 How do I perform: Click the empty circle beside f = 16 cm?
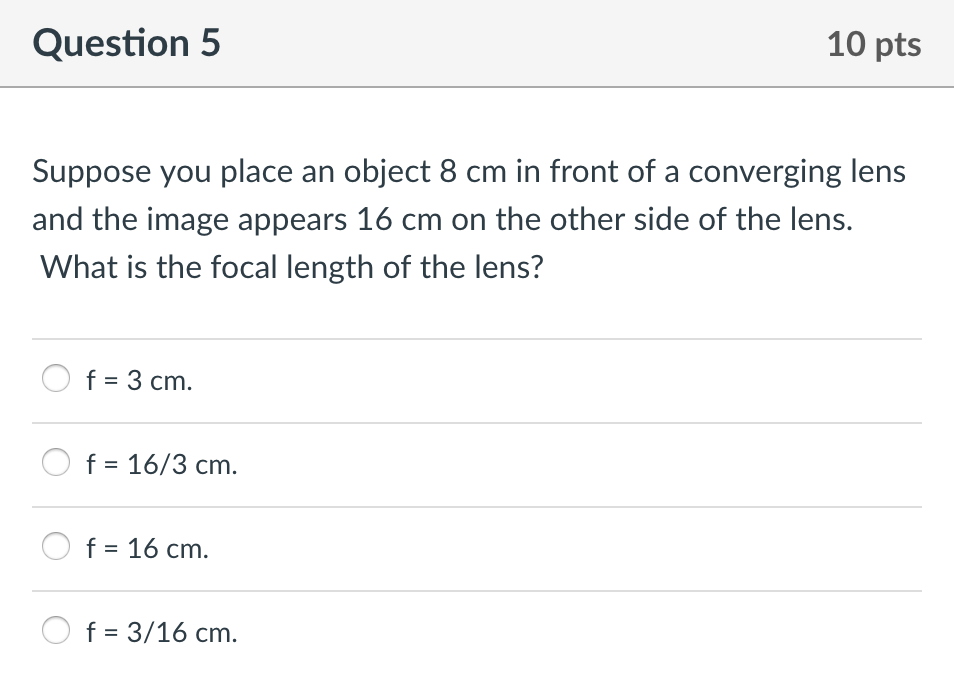56,546
